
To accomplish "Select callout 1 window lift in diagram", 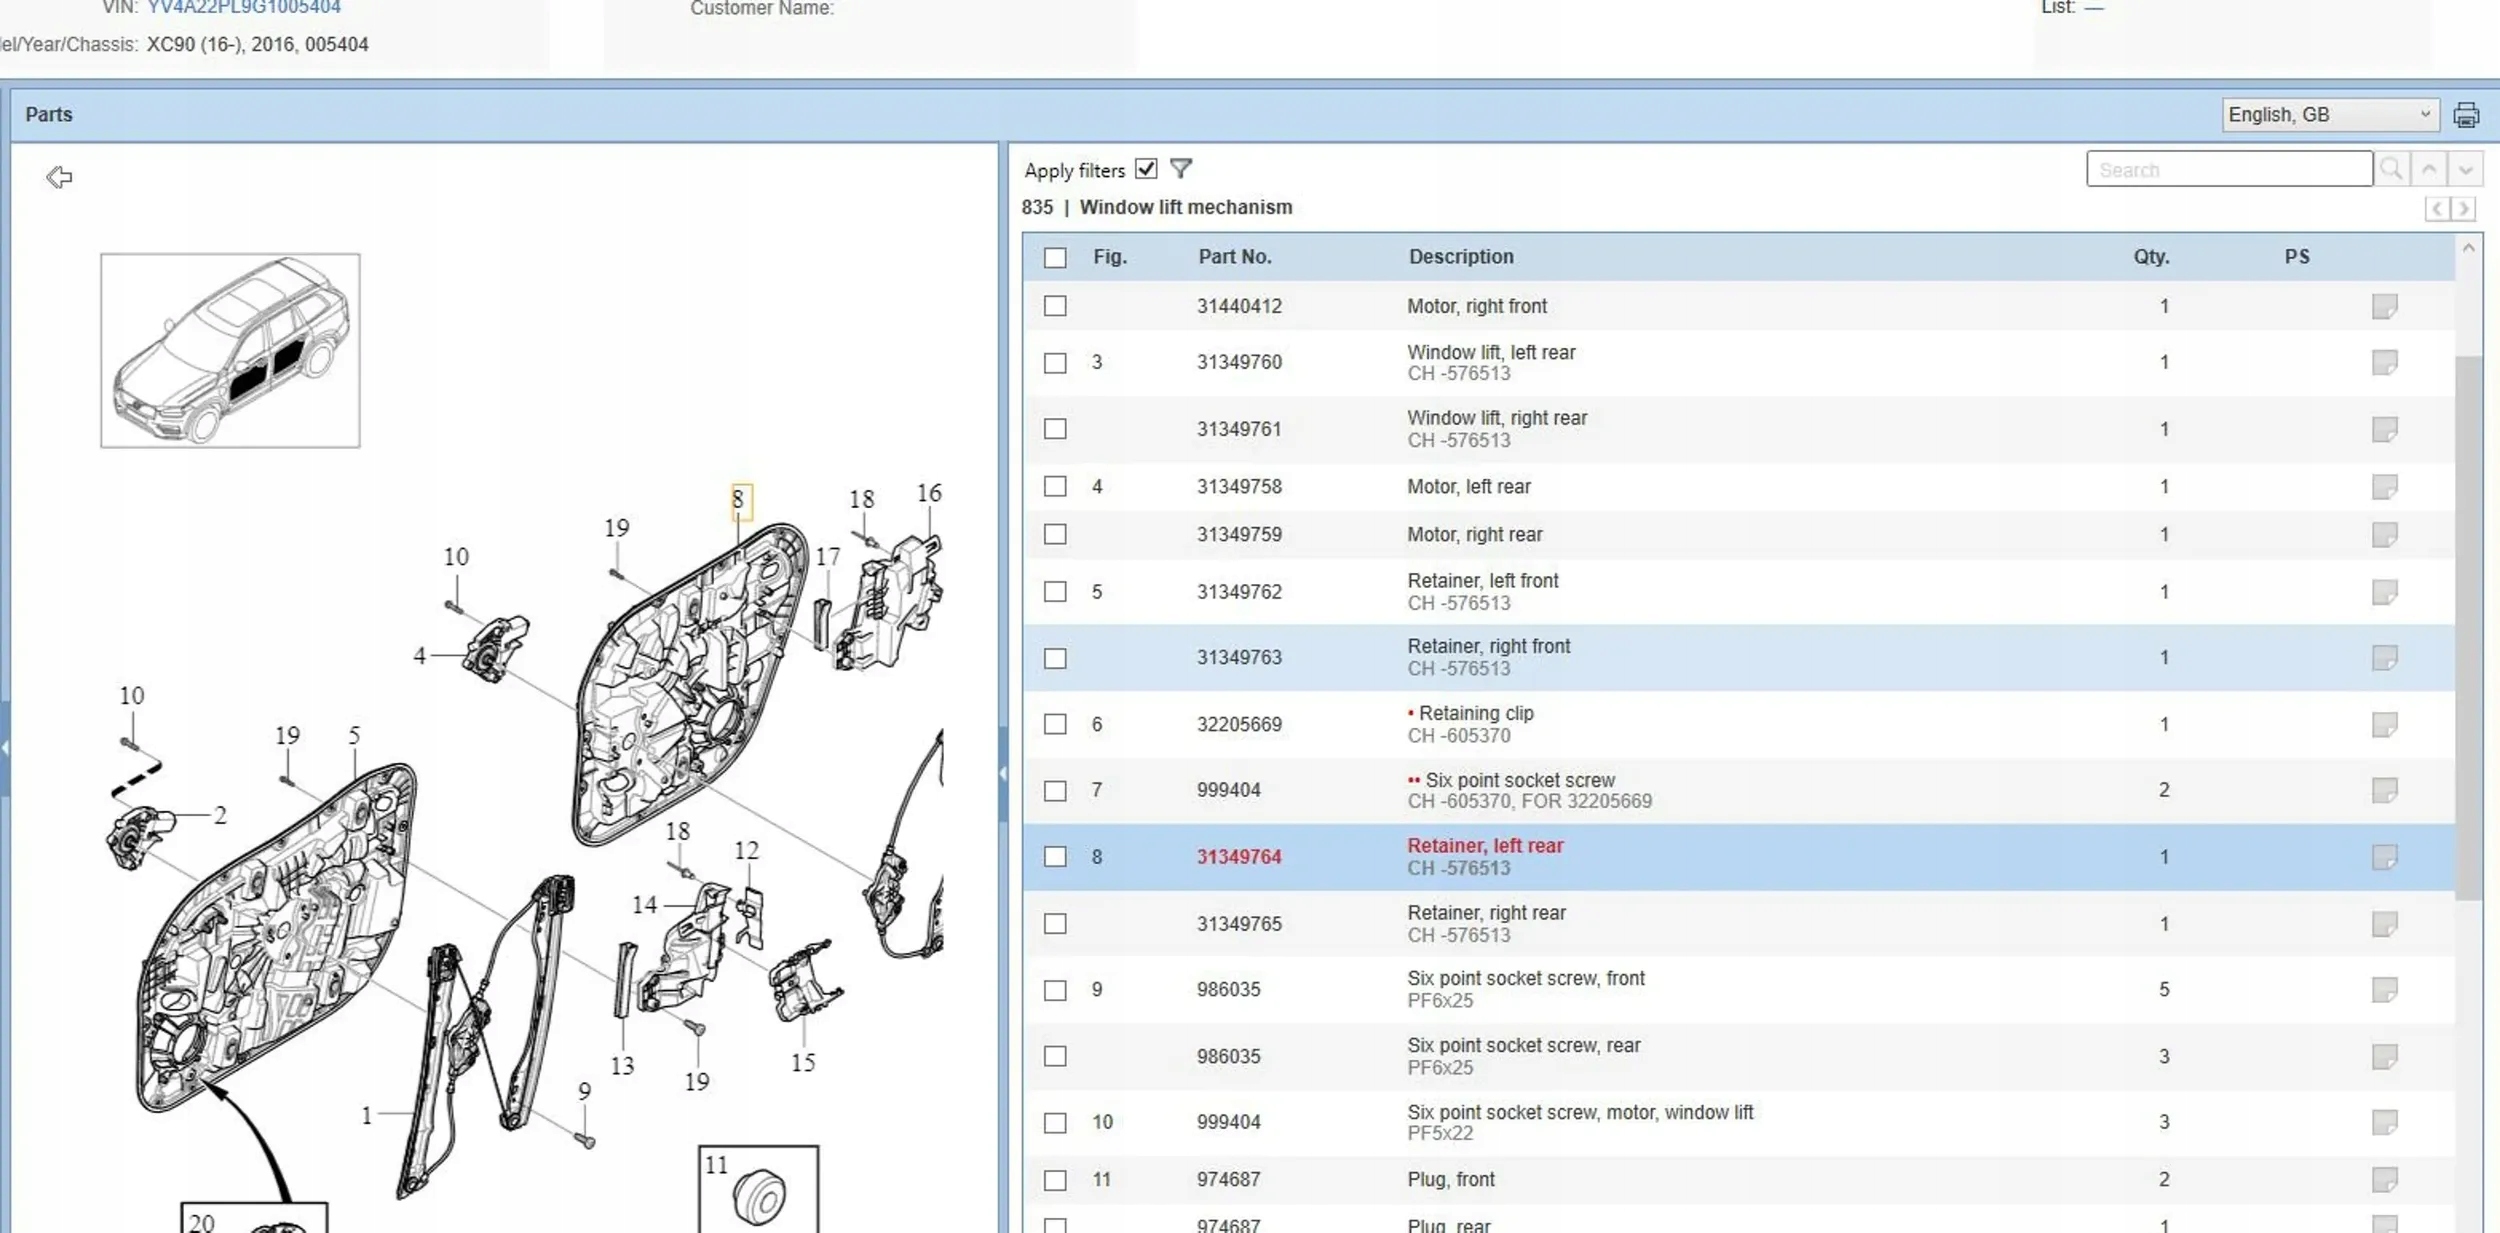I will coord(367,1115).
